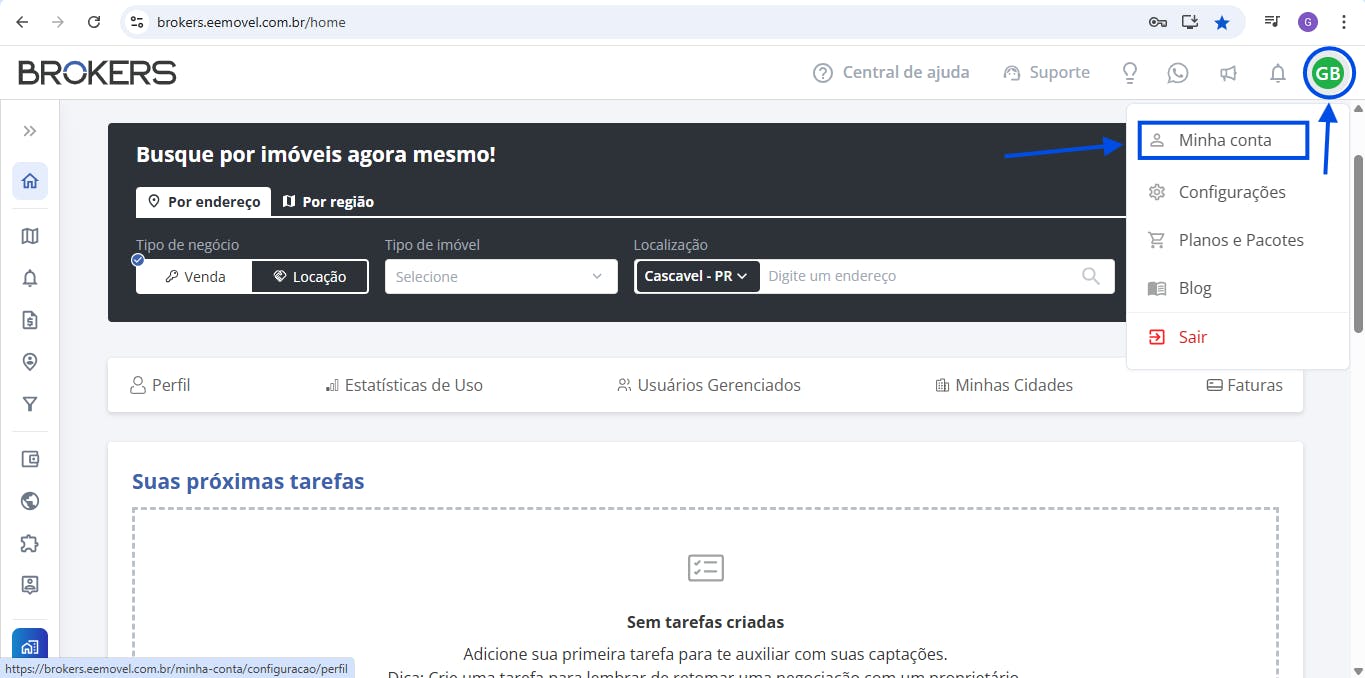Open Cascavel - PR city dropdown
Viewport: 1365px width, 678px height.
(697, 276)
